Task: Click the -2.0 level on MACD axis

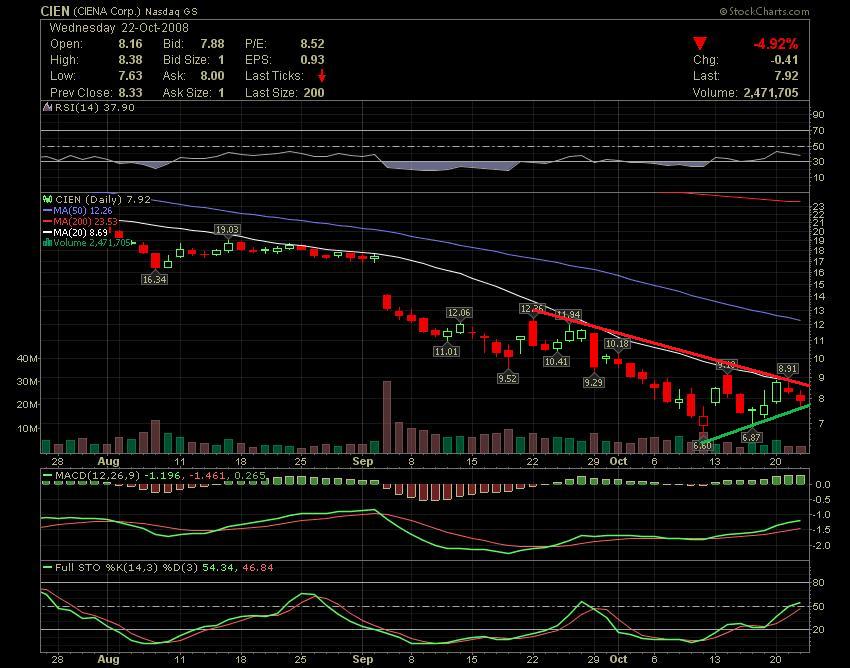Action: [x=822, y=546]
